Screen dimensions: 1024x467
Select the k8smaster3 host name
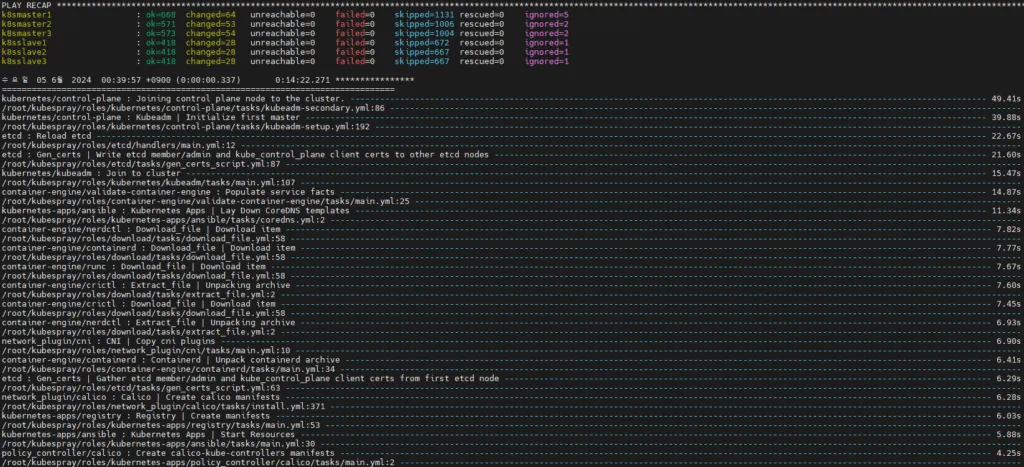click(x=27, y=33)
